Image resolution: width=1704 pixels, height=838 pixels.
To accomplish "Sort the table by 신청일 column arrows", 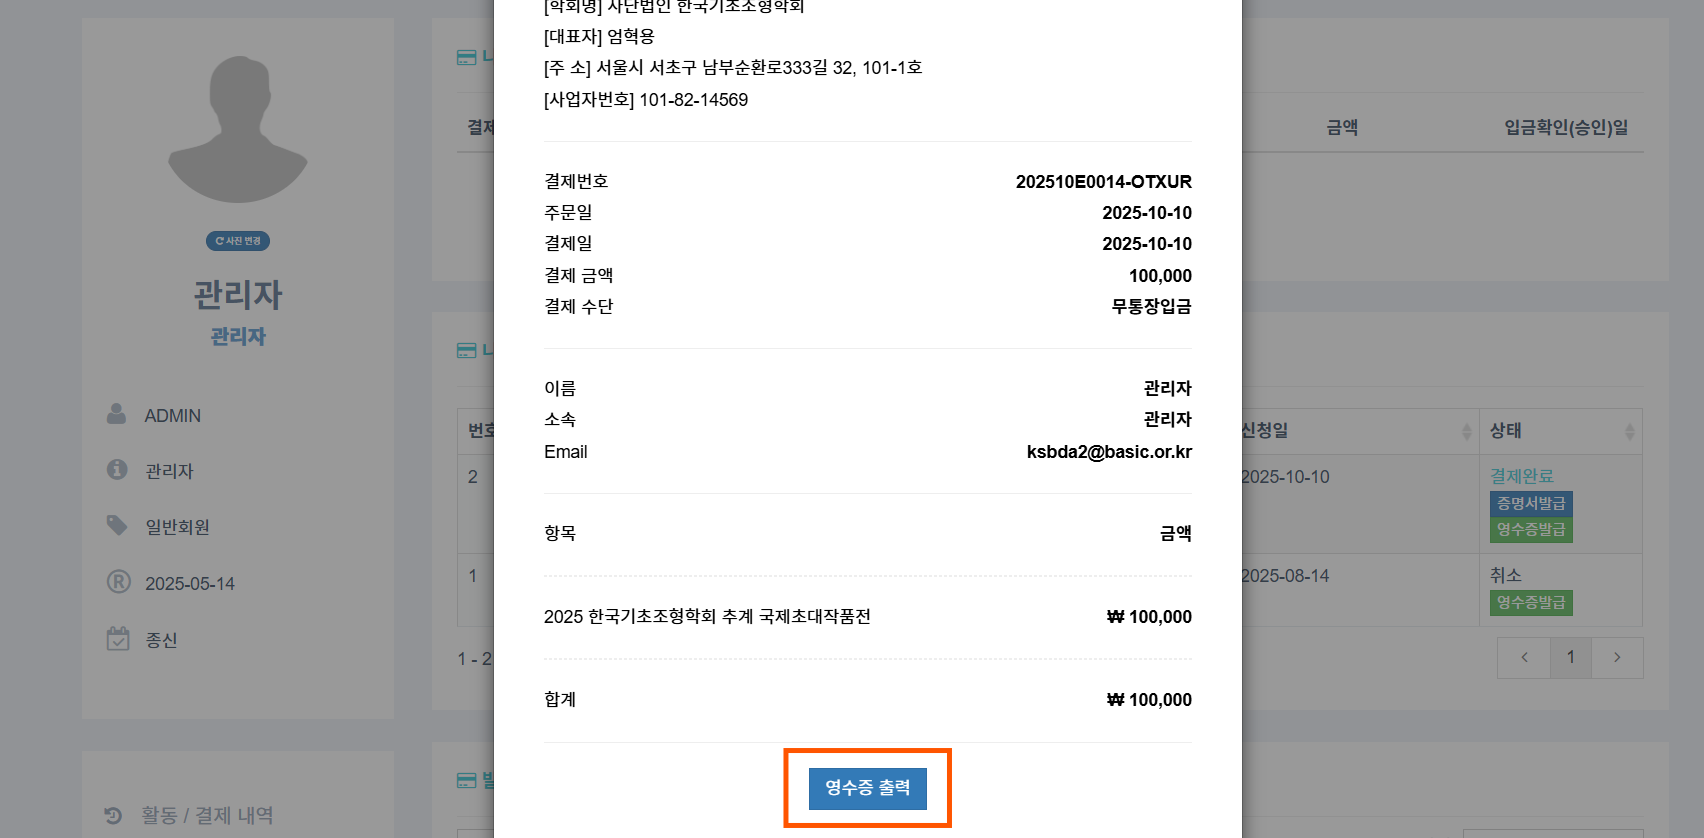I will pyautogui.click(x=1466, y=431).
